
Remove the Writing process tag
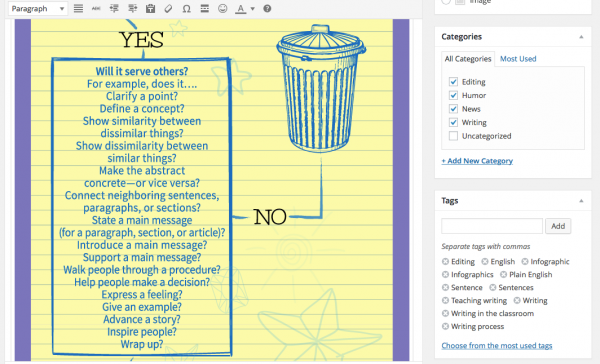coord(445,326)
